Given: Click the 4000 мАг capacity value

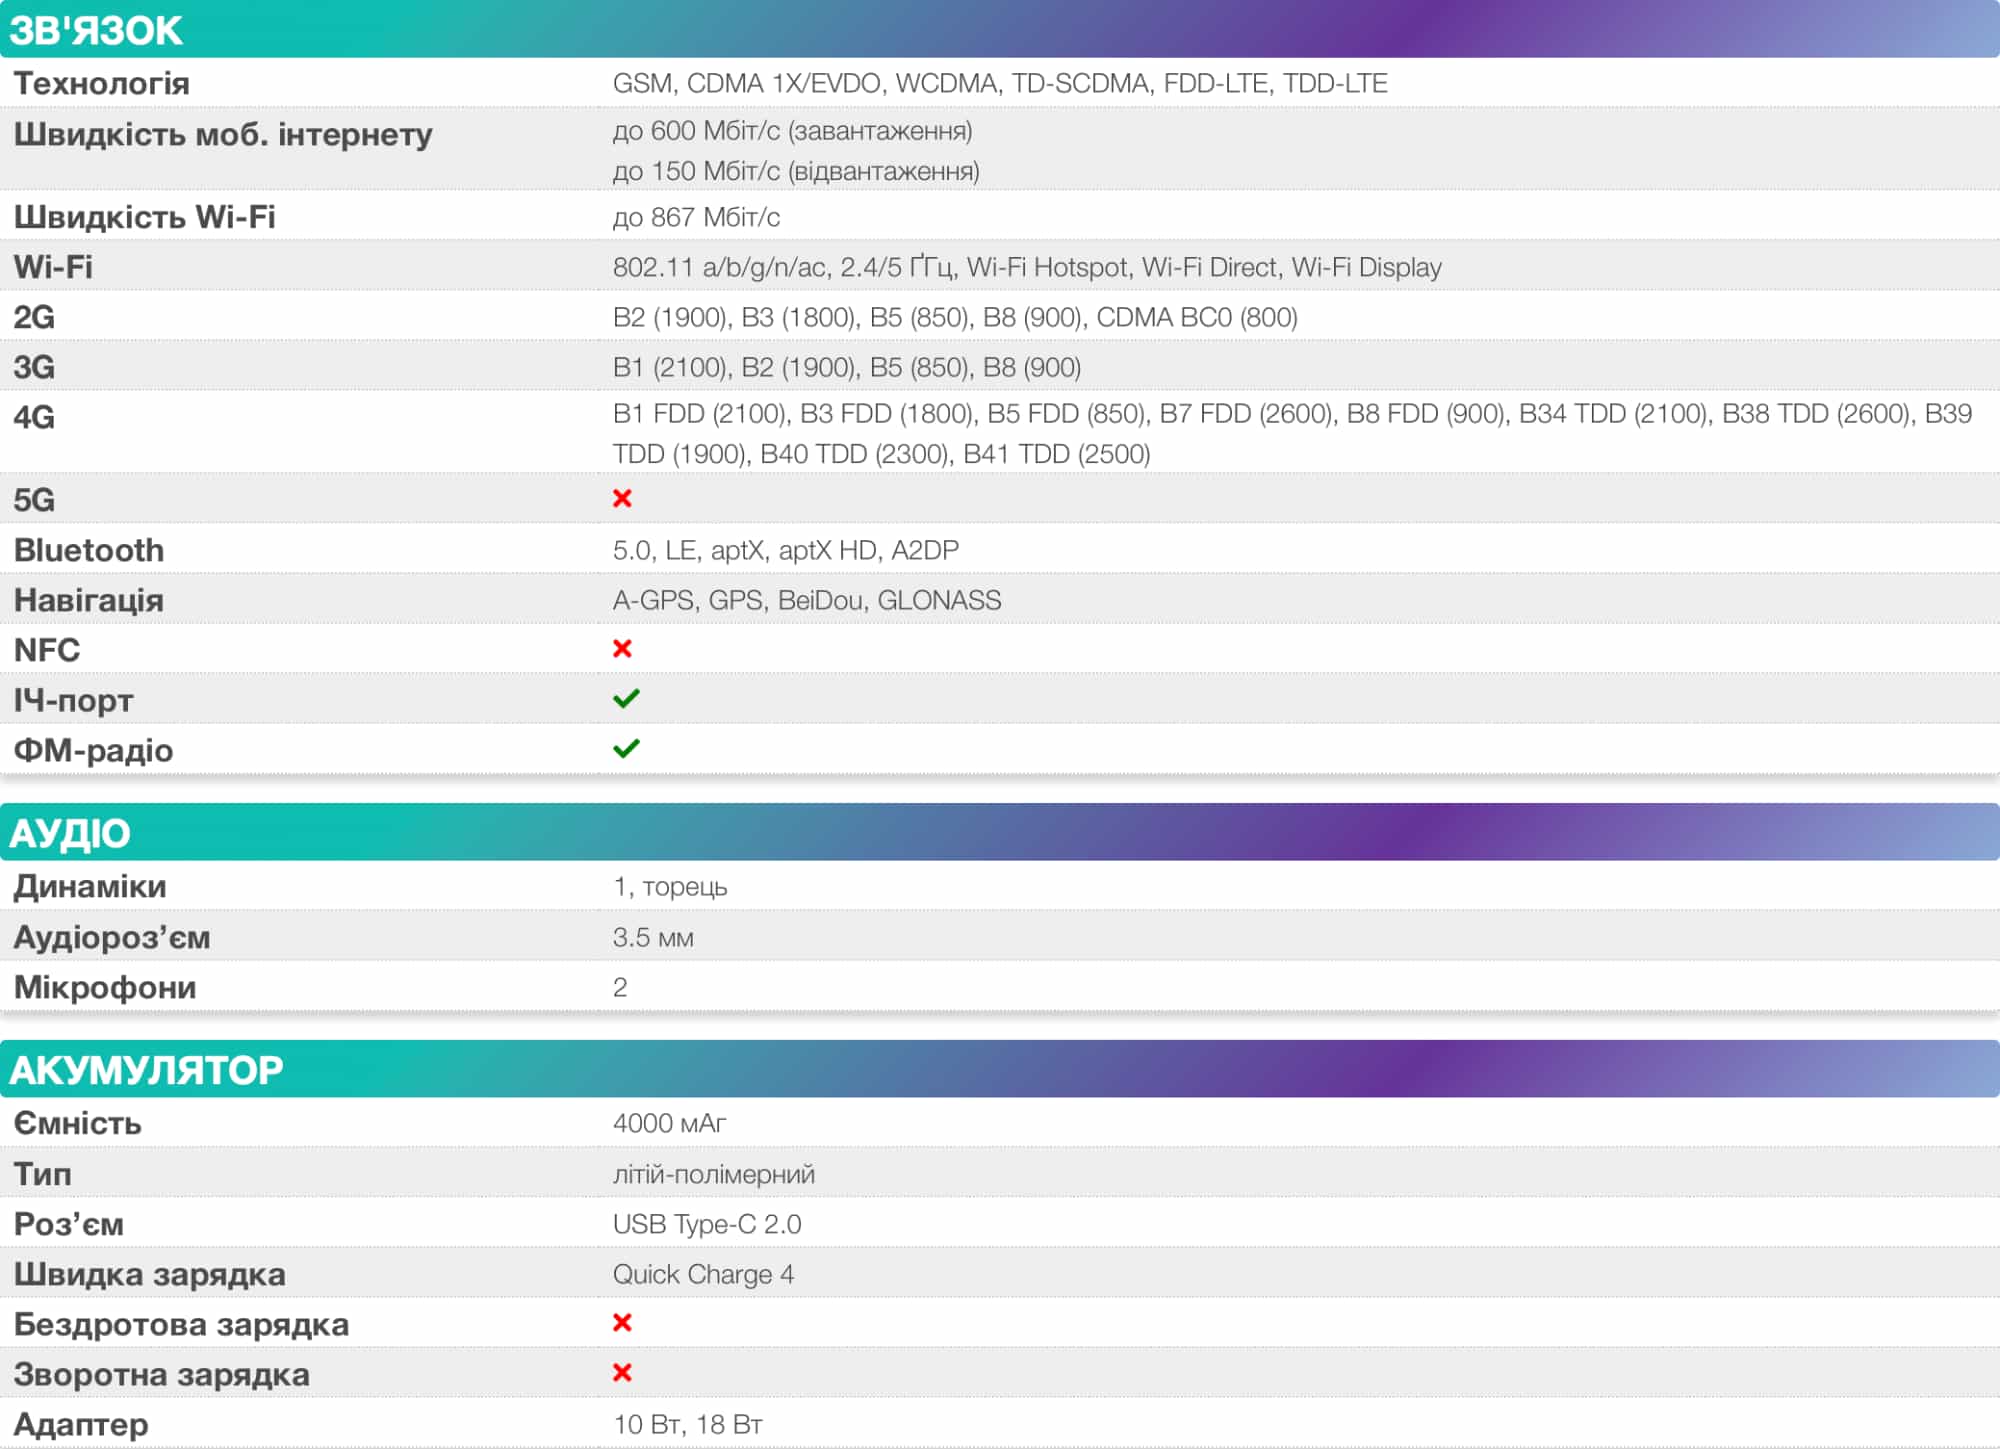Looking at the screenshot, I should point(669,1123).
